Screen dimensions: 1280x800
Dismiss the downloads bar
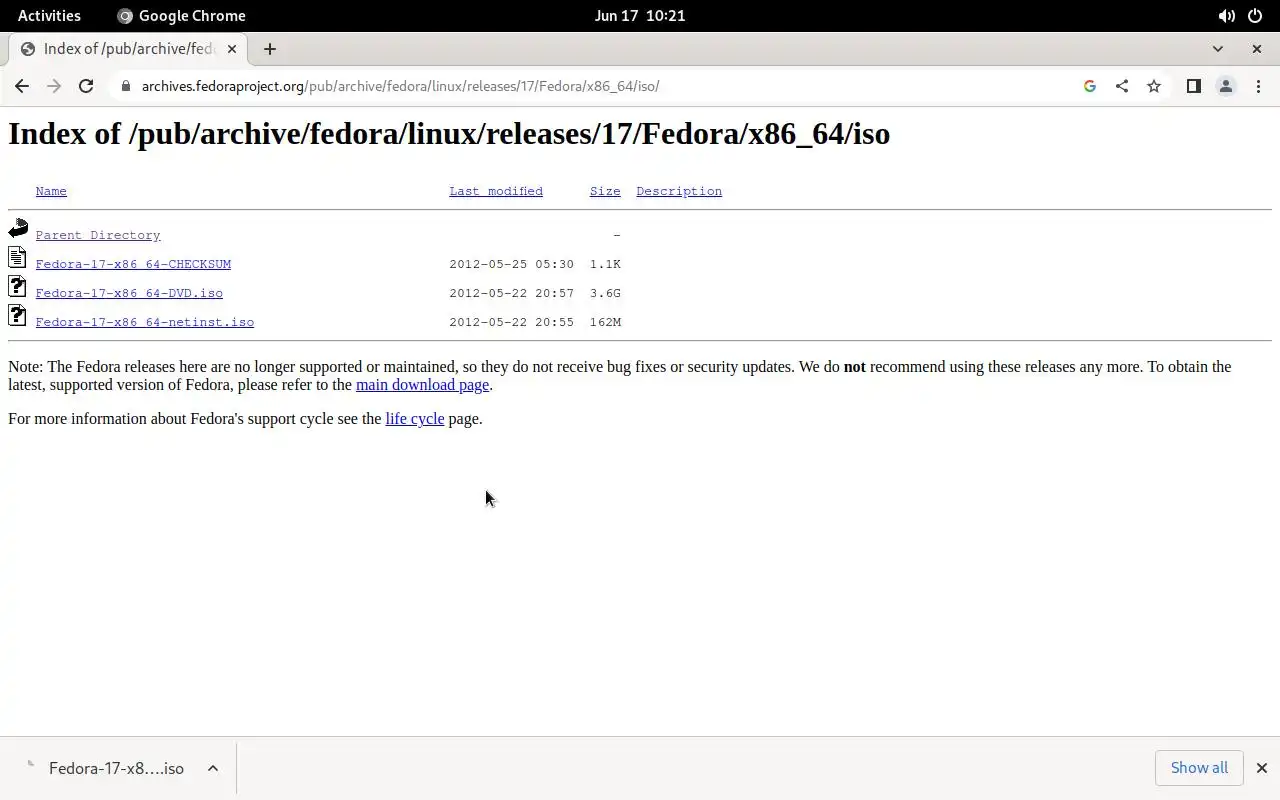tap(1261, 768)
